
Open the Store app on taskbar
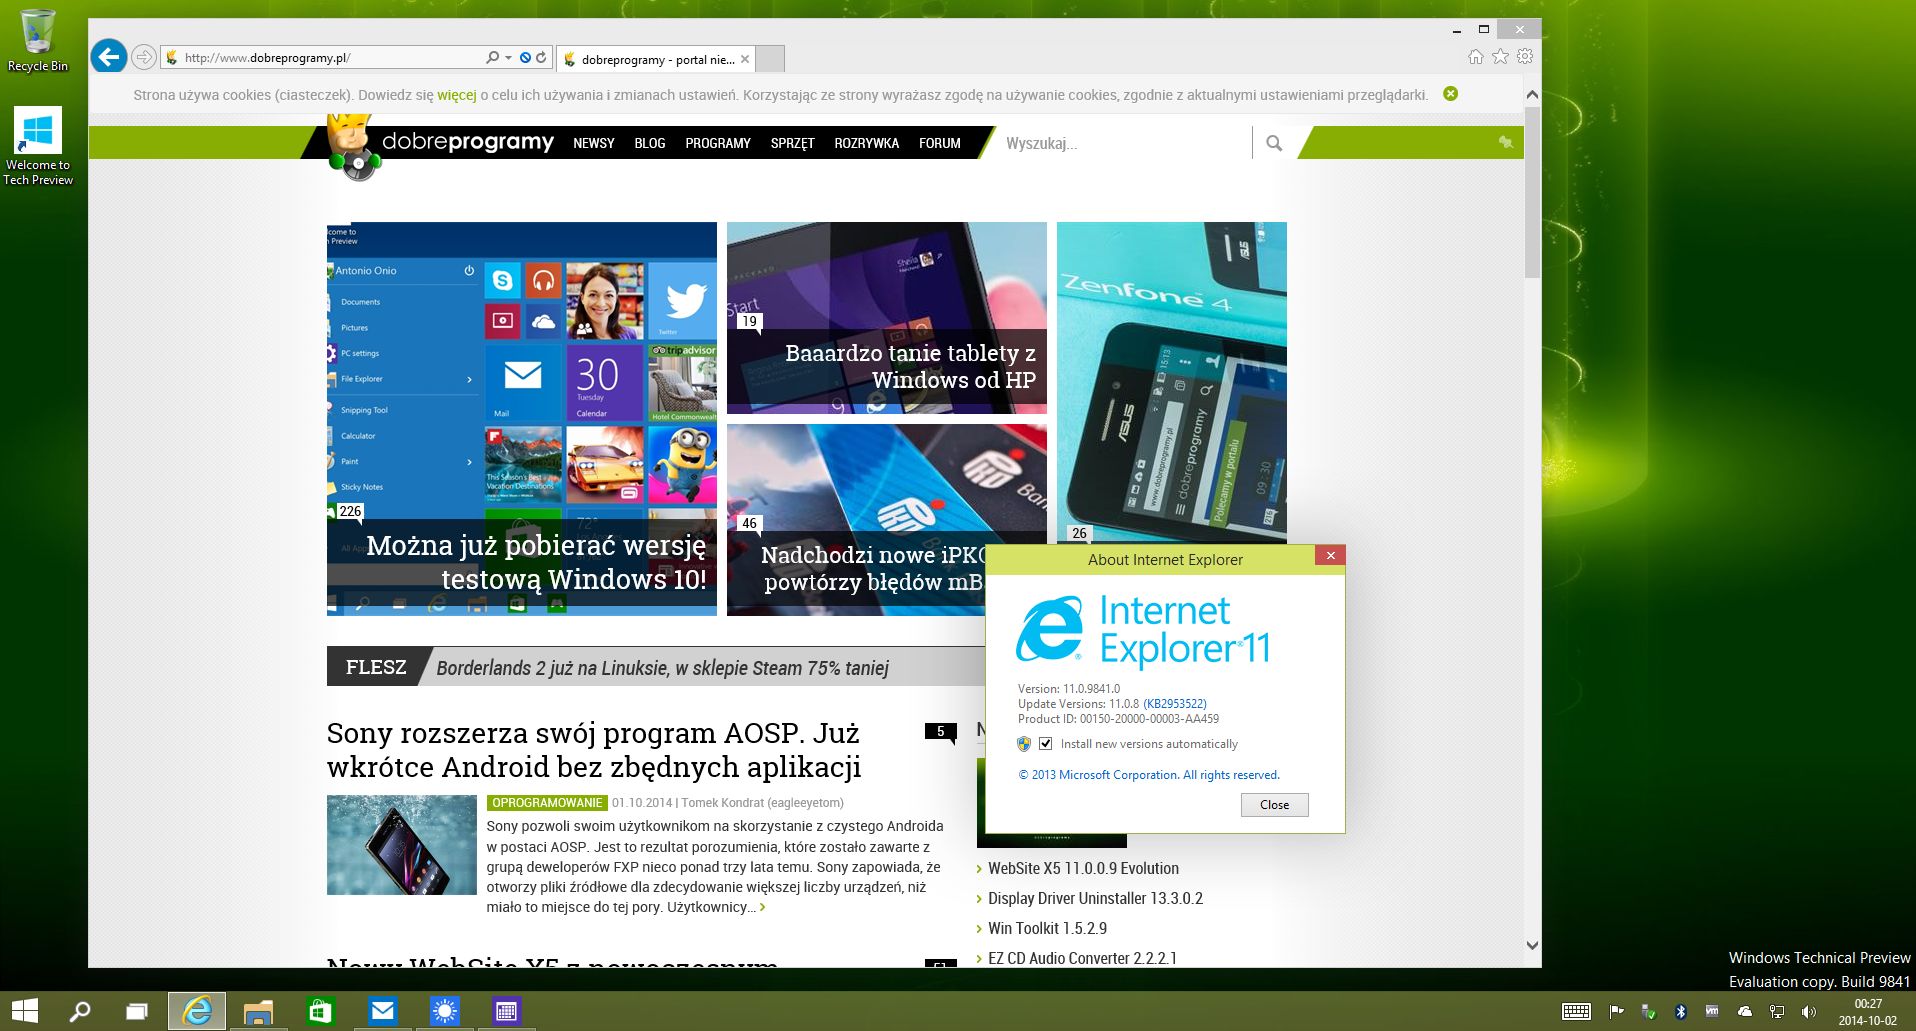[x=320, y=1012]
